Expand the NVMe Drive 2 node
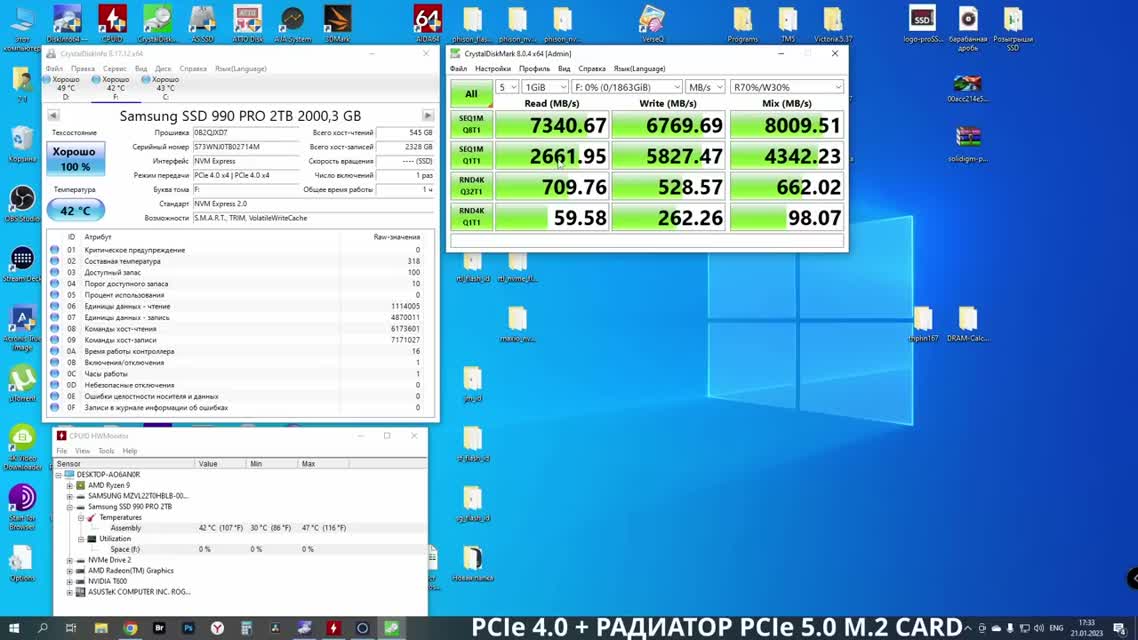Screen dimensions: 1138x640 (x=70, y=560)
